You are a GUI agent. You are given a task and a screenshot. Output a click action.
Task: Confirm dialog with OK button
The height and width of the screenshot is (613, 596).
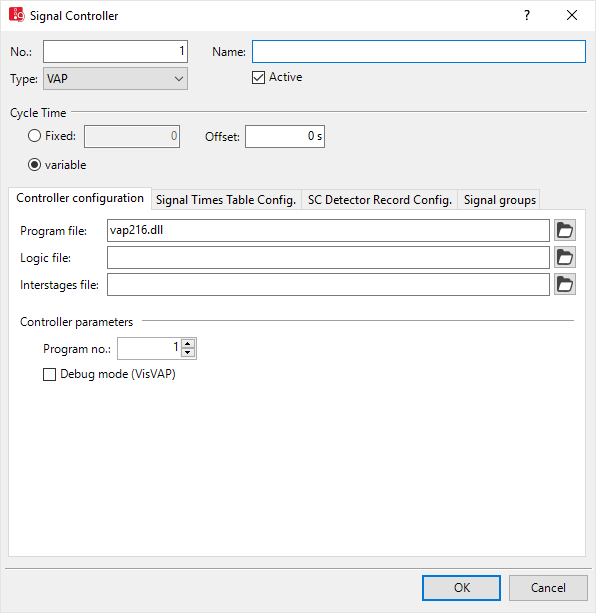point(461,588)
